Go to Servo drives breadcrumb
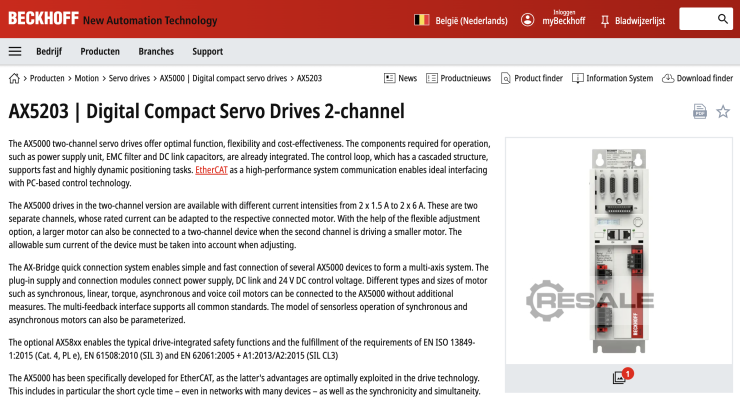740x405 pixels. coord(129,78)
